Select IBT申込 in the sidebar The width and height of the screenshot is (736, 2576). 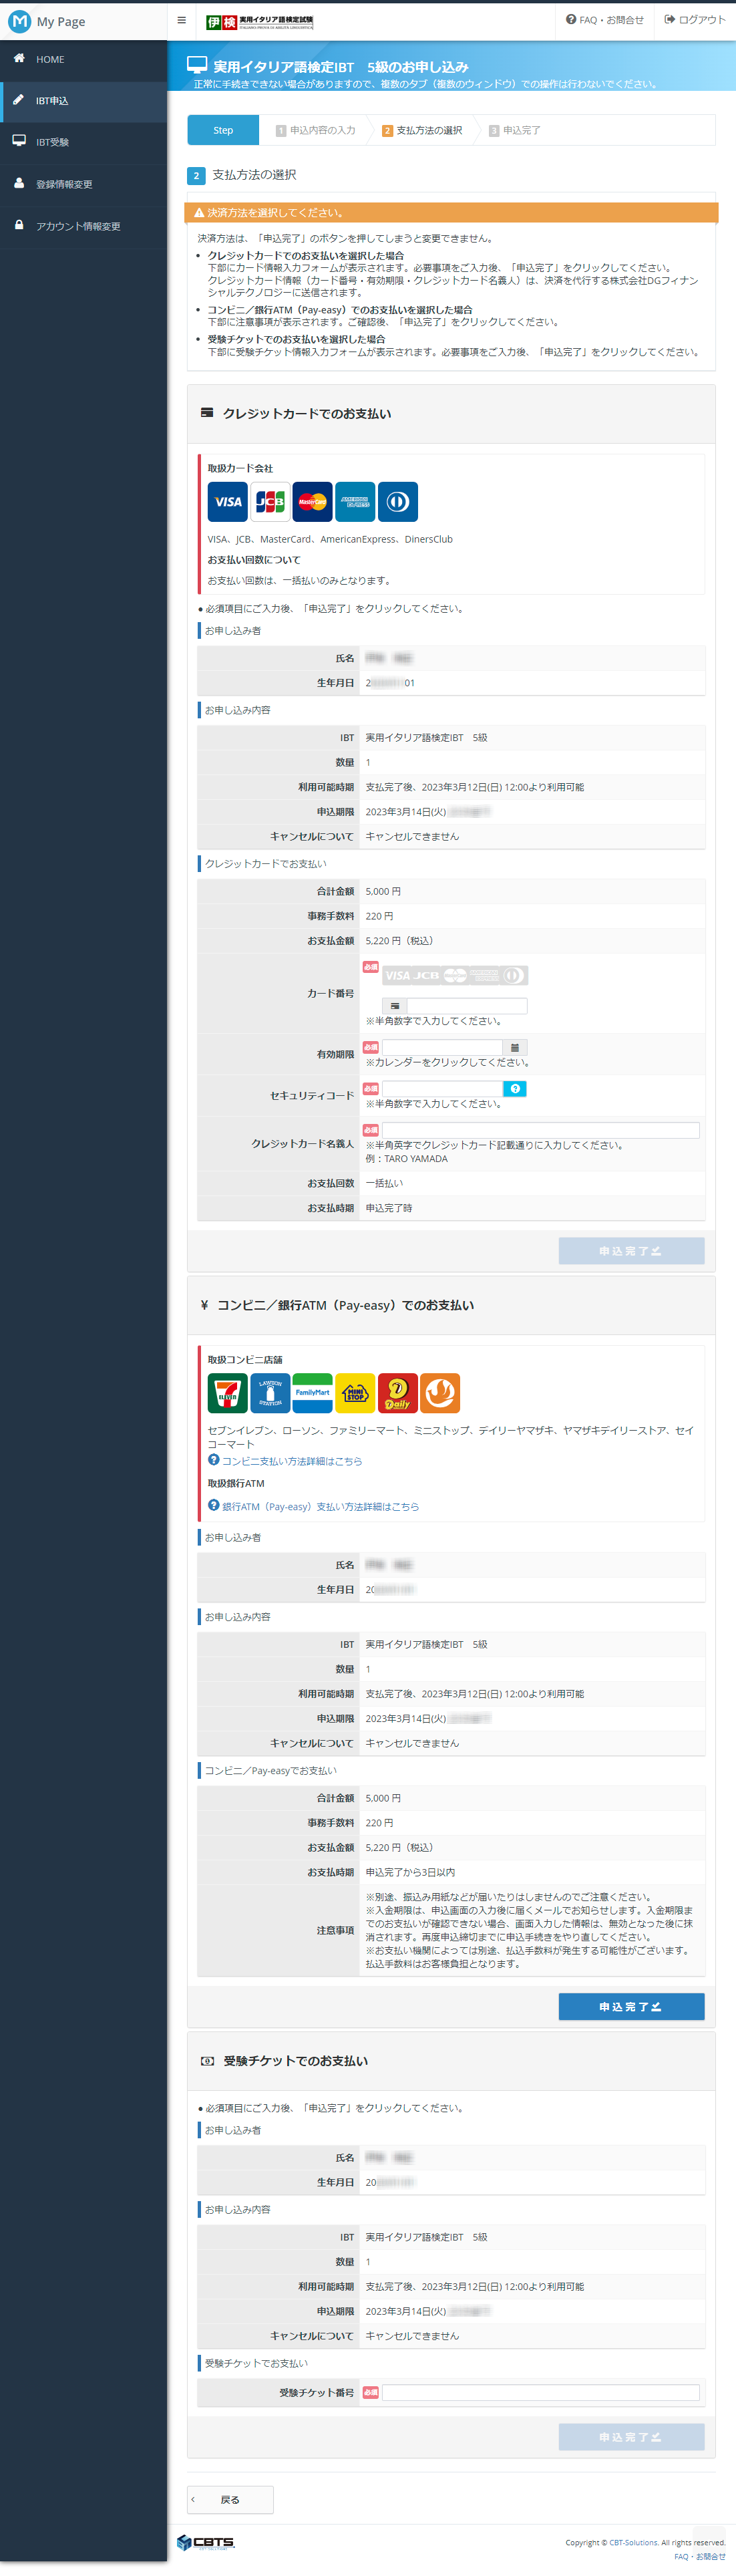83,101
